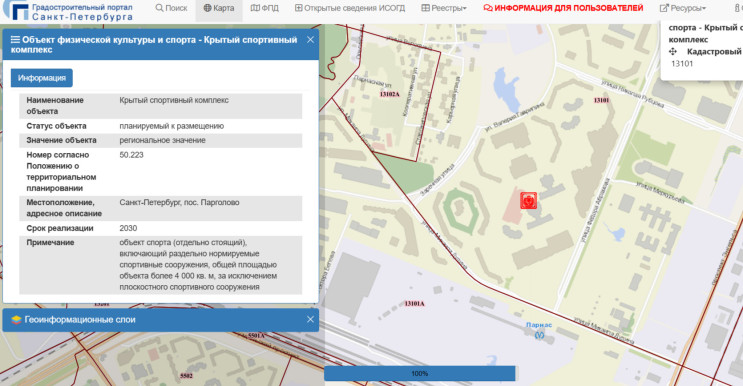Click the move arrows icon near Кадастровый
The image size is (743, 386).
coord(673,52)
